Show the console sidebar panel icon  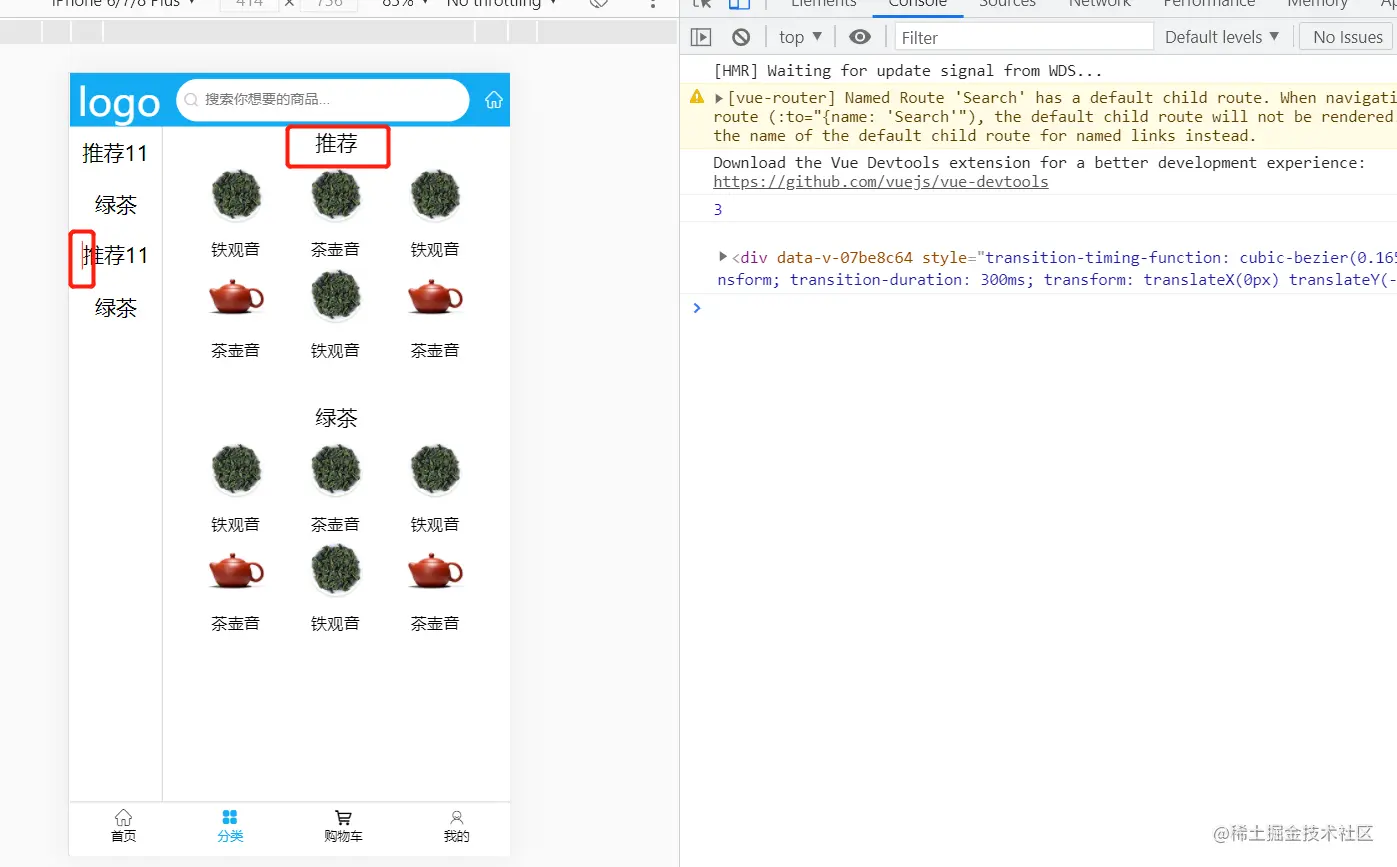(701, 37)
